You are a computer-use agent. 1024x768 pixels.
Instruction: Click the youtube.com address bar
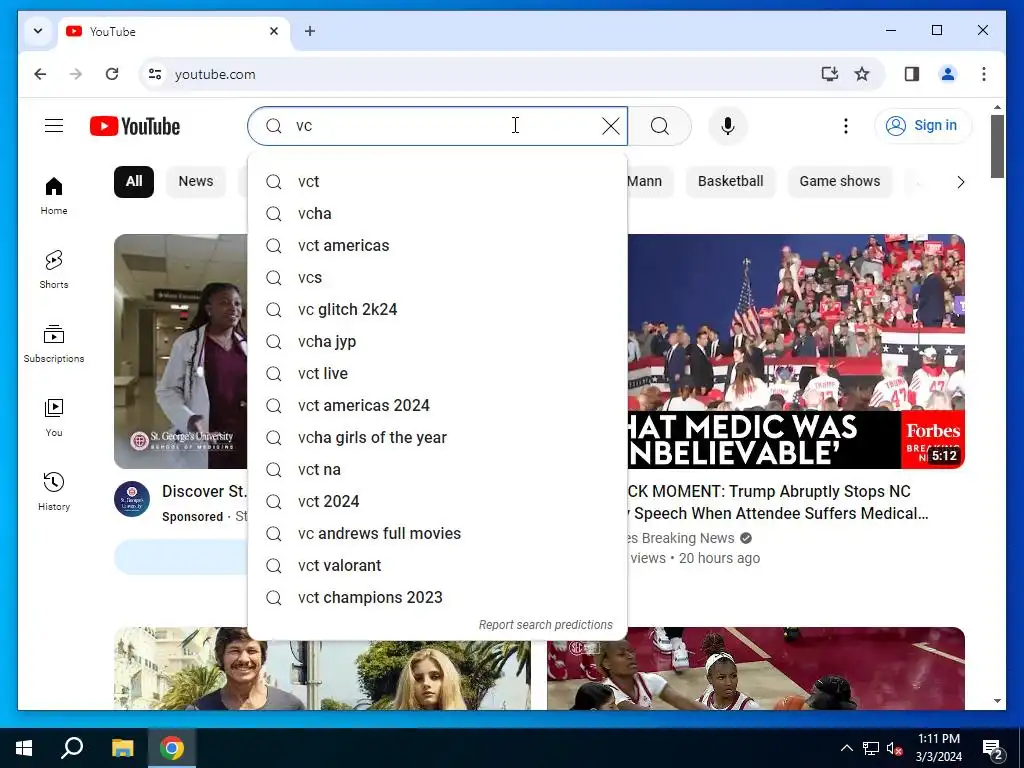coord(483,74)
